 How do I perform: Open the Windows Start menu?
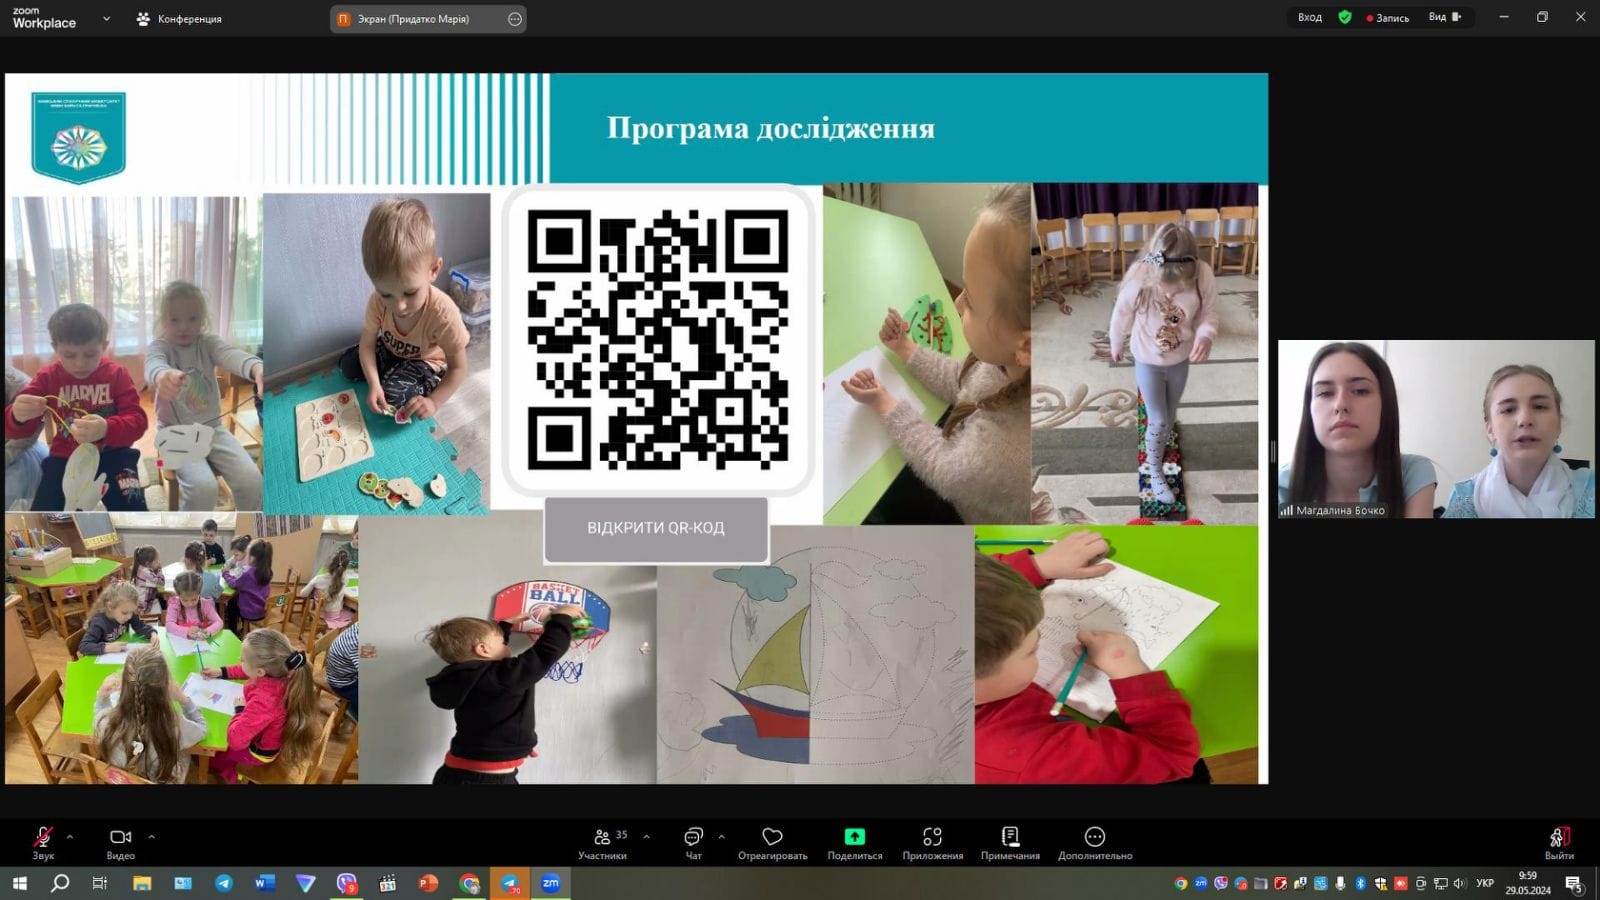point(19,883)
